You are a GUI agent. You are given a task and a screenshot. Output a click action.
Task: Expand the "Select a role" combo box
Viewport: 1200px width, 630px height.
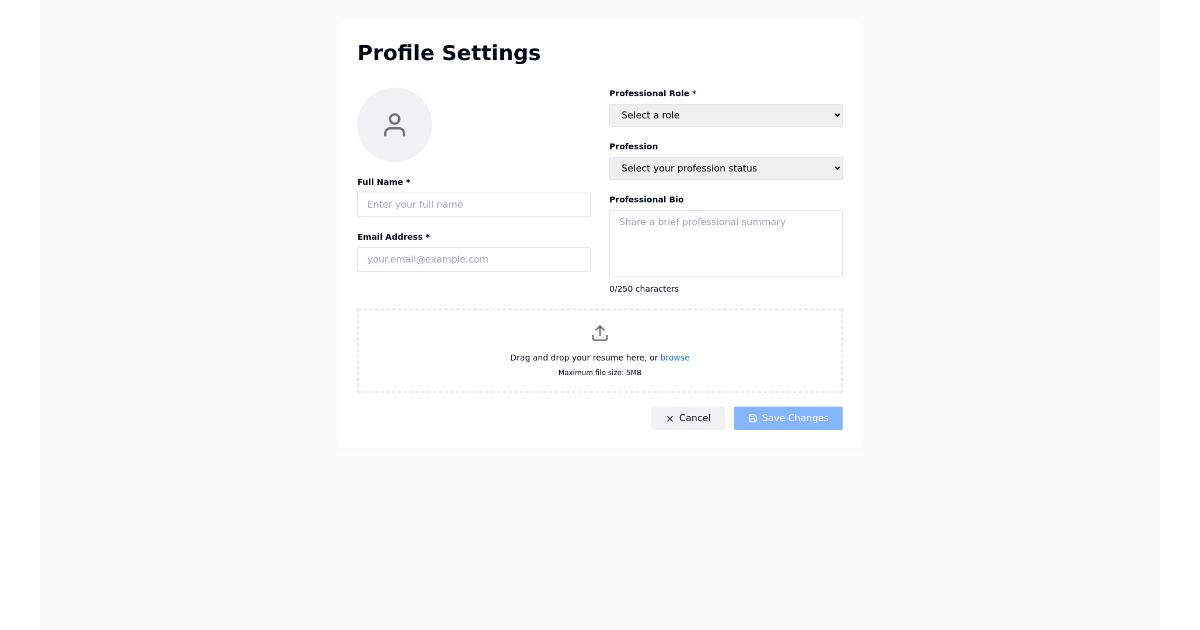tap(725, 115)
